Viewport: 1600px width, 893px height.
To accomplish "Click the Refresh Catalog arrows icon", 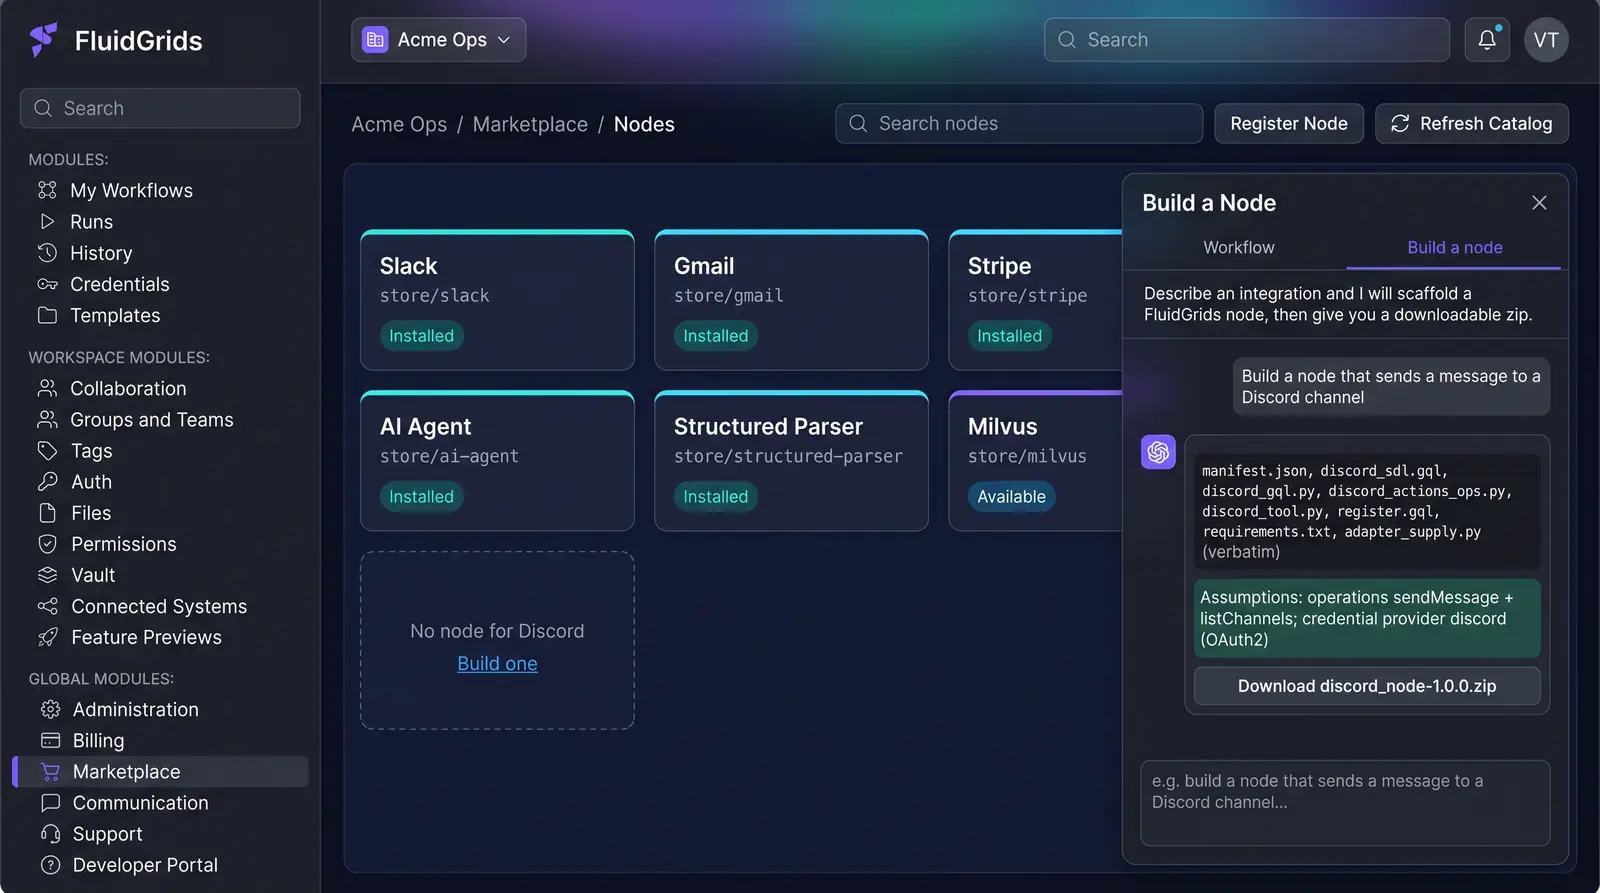I will point(1400,123).
